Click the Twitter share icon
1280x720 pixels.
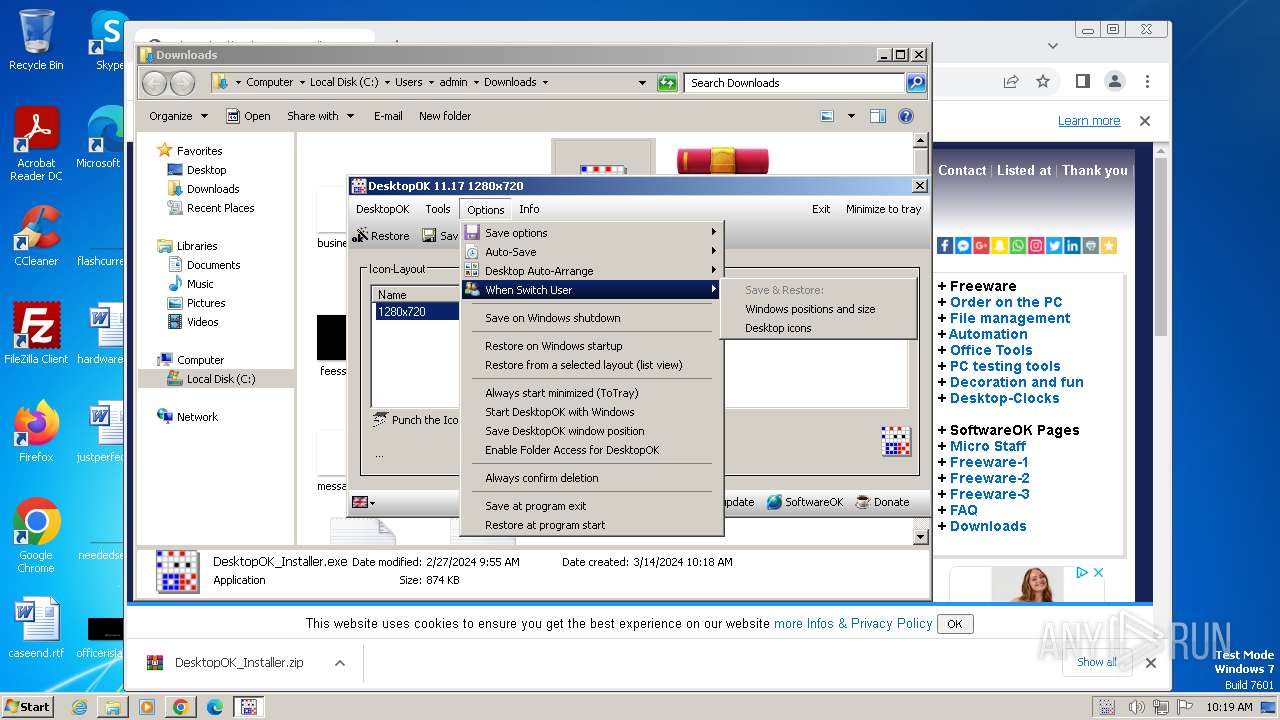(x=1054, y=245)
